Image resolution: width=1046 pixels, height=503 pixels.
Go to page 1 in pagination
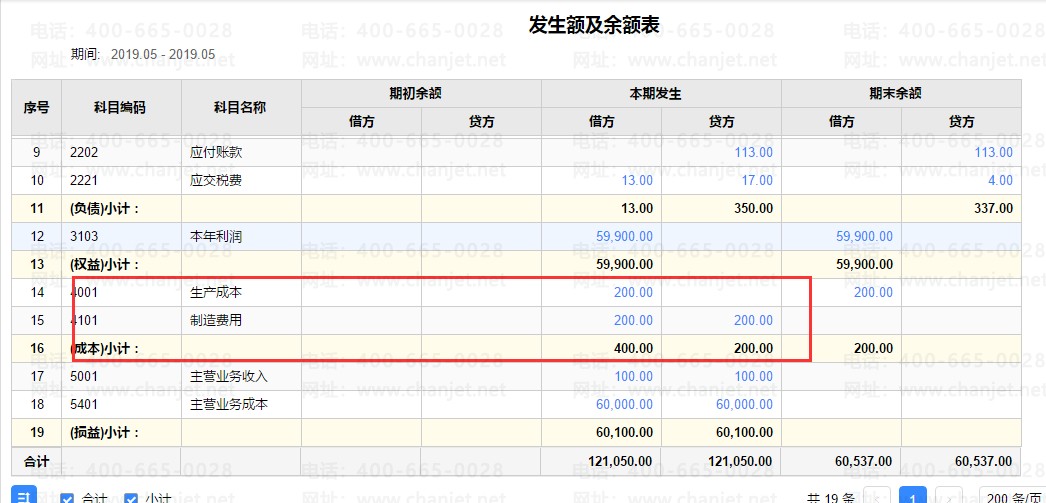912,496
